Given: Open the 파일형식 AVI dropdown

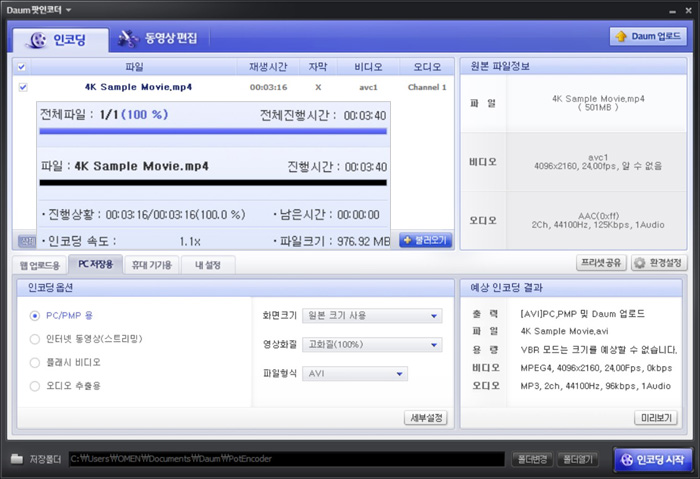Looking at the screenshot, I should 356,373.
